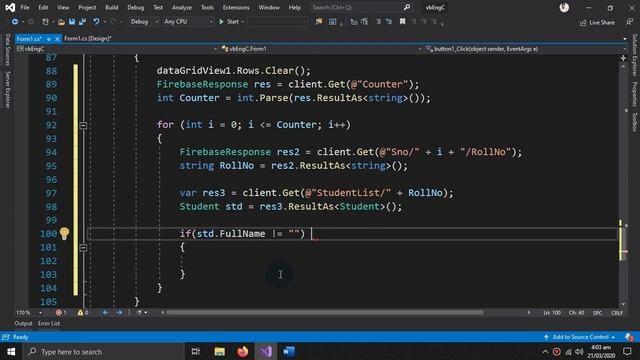Open the Analyze menu
This screenshot has height=360, width=640.
pyautogui.click(x=182, y=7)
